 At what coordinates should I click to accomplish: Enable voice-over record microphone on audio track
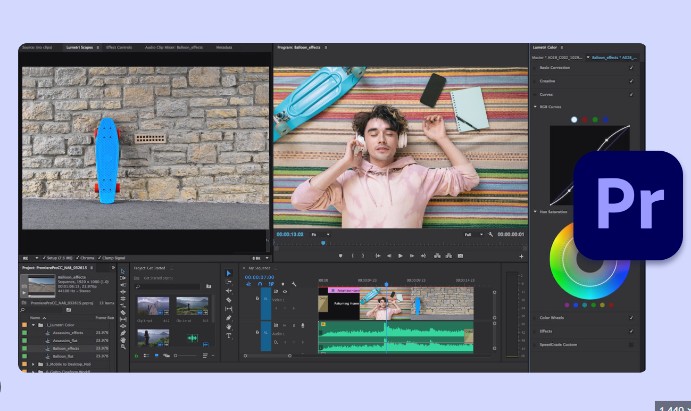(302, 326)
